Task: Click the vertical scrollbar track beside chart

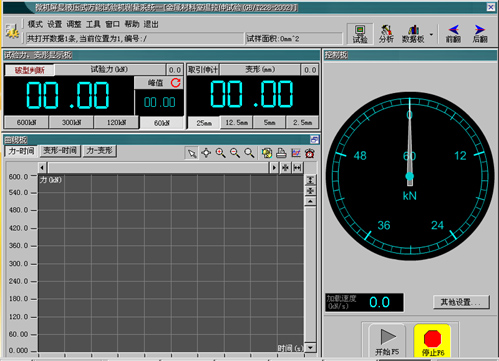Action: point(310,274)
